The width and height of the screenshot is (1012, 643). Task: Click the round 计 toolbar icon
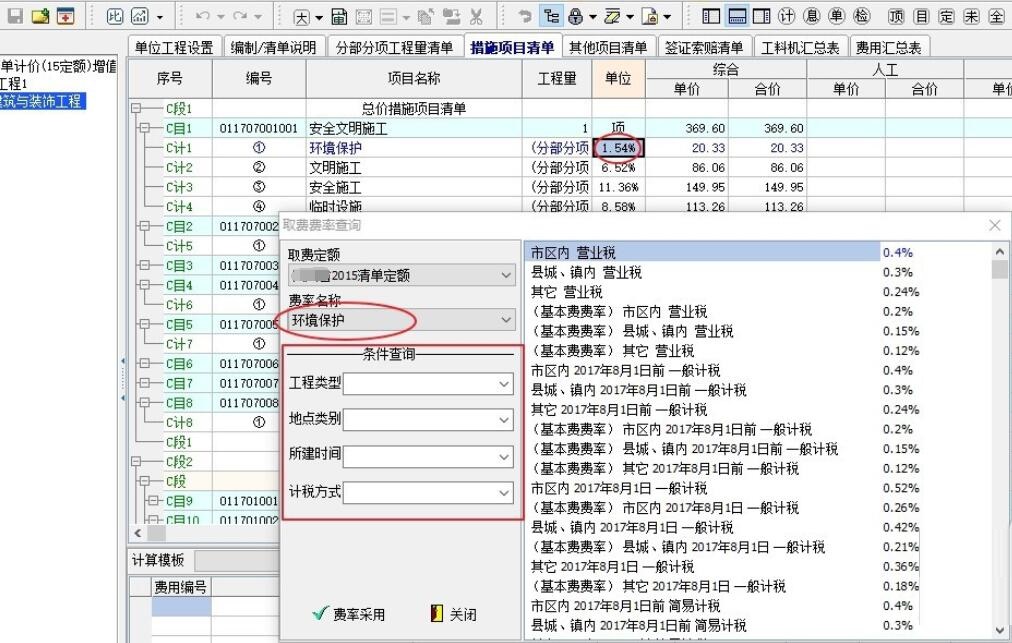pyautogui.click(x=787, y=16)
